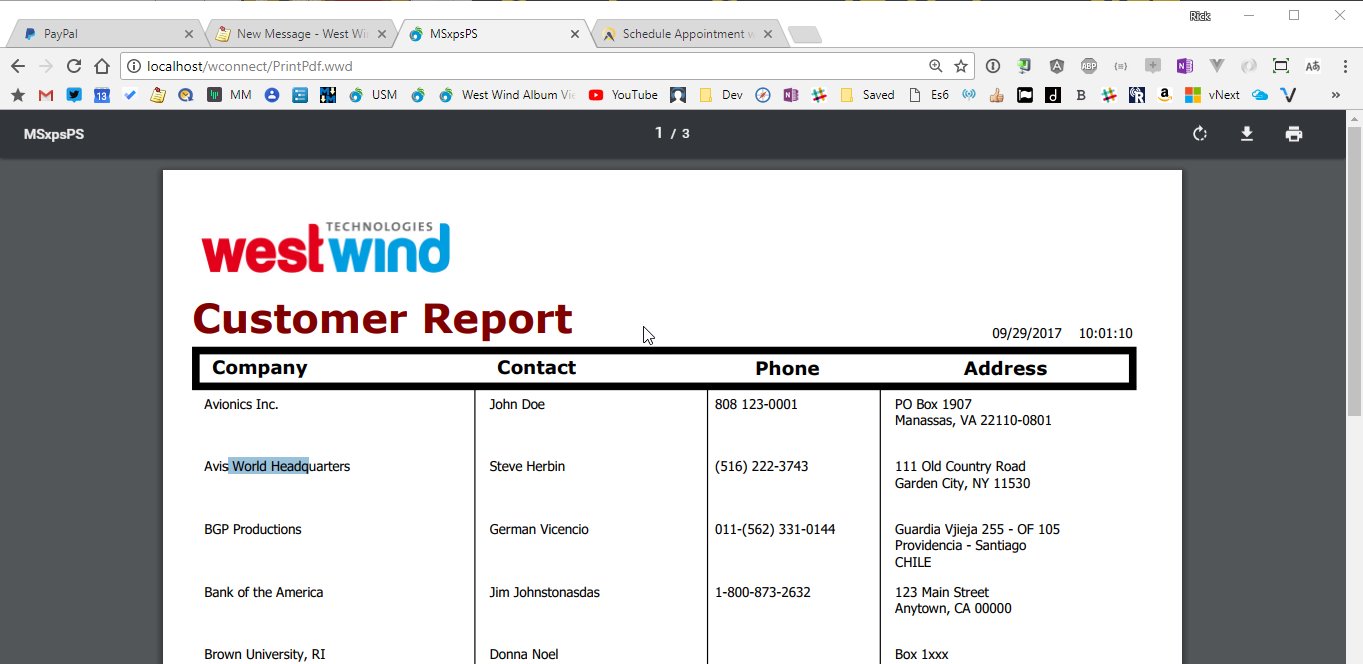The height and width of the screenshot is (664, 1363).
Task: Open the Amazon bookmark
Action: pyautogui.click(x=1163, y=94)
